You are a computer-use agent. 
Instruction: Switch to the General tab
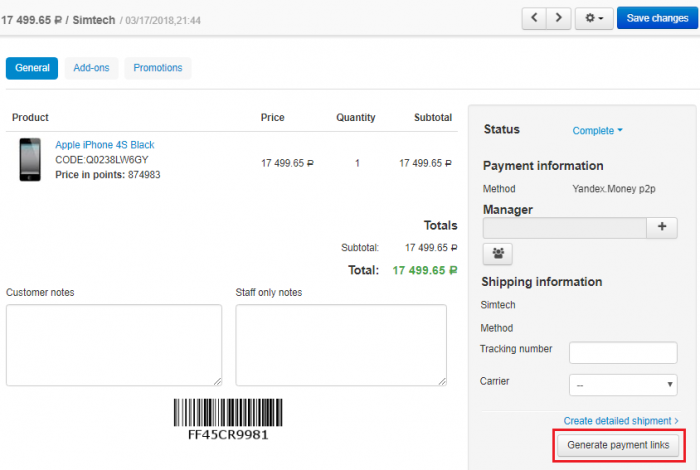coord(32,68)
